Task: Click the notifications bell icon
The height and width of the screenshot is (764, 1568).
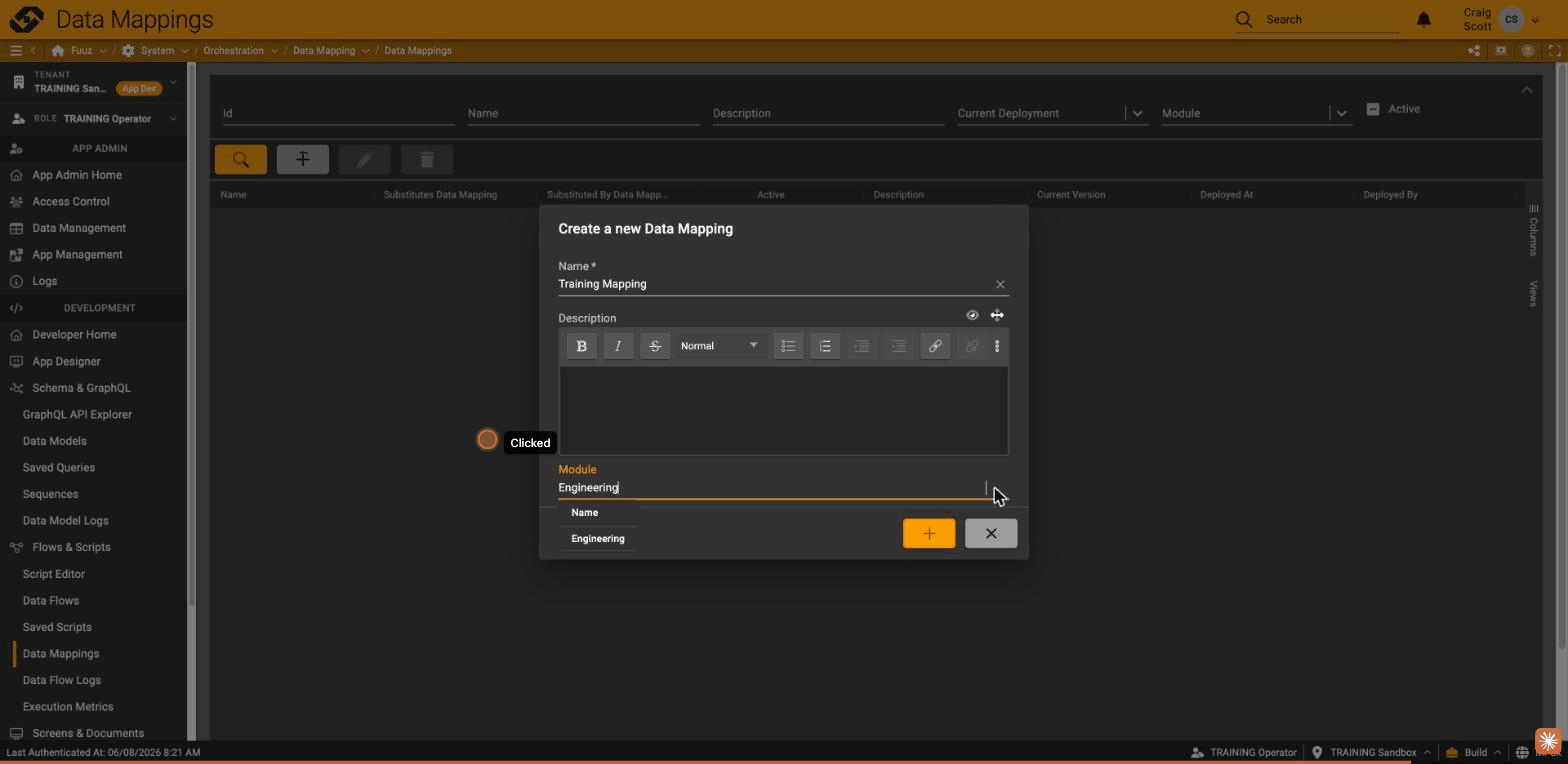Action: (1424, 19)
